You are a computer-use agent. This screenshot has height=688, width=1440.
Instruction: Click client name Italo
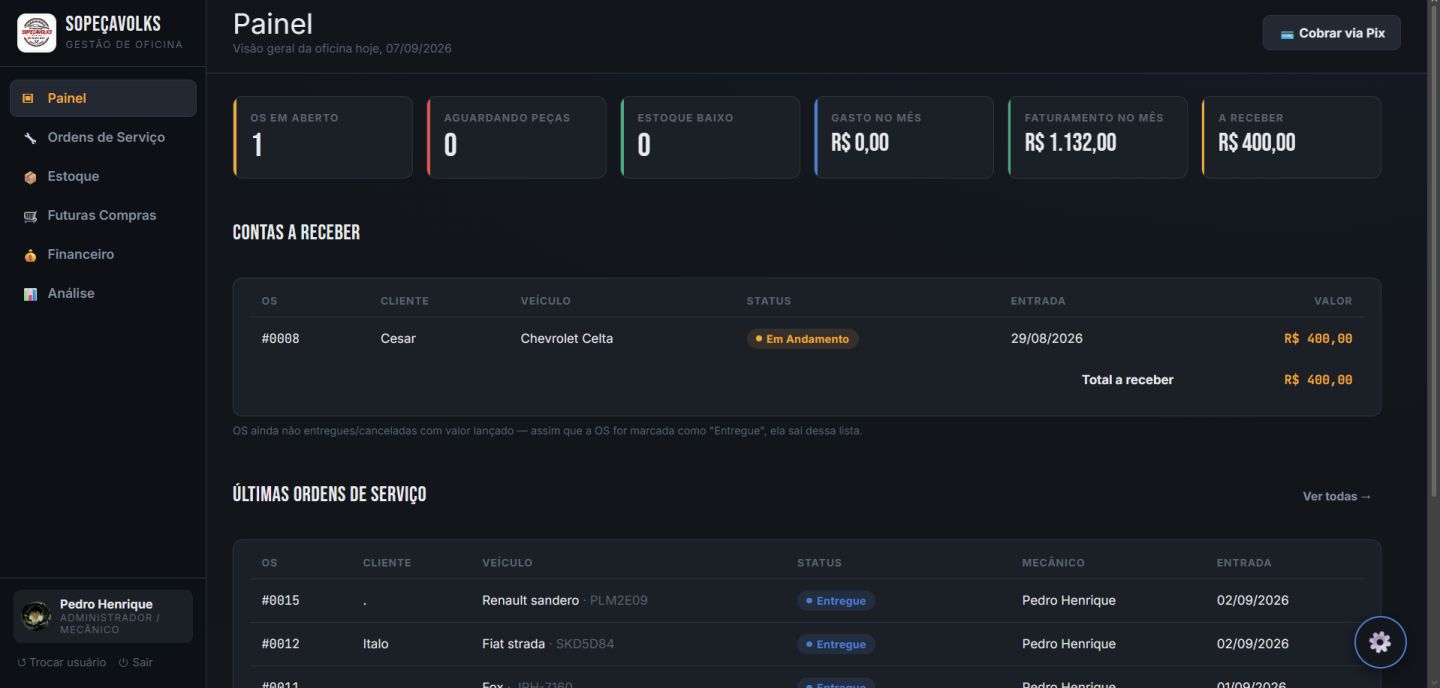[376, 643]
